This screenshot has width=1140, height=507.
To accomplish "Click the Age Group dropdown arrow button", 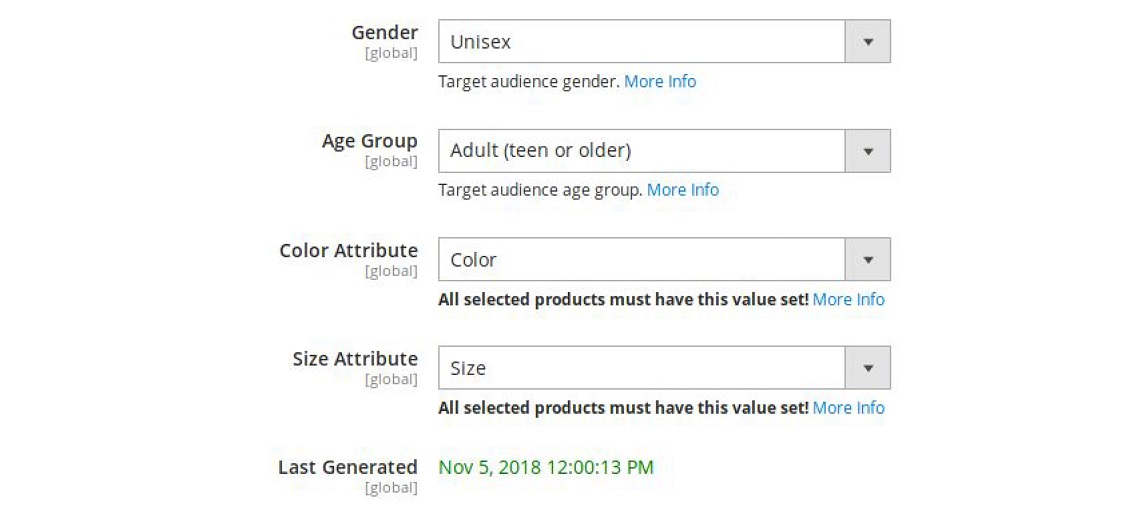I will coord(868,151).
